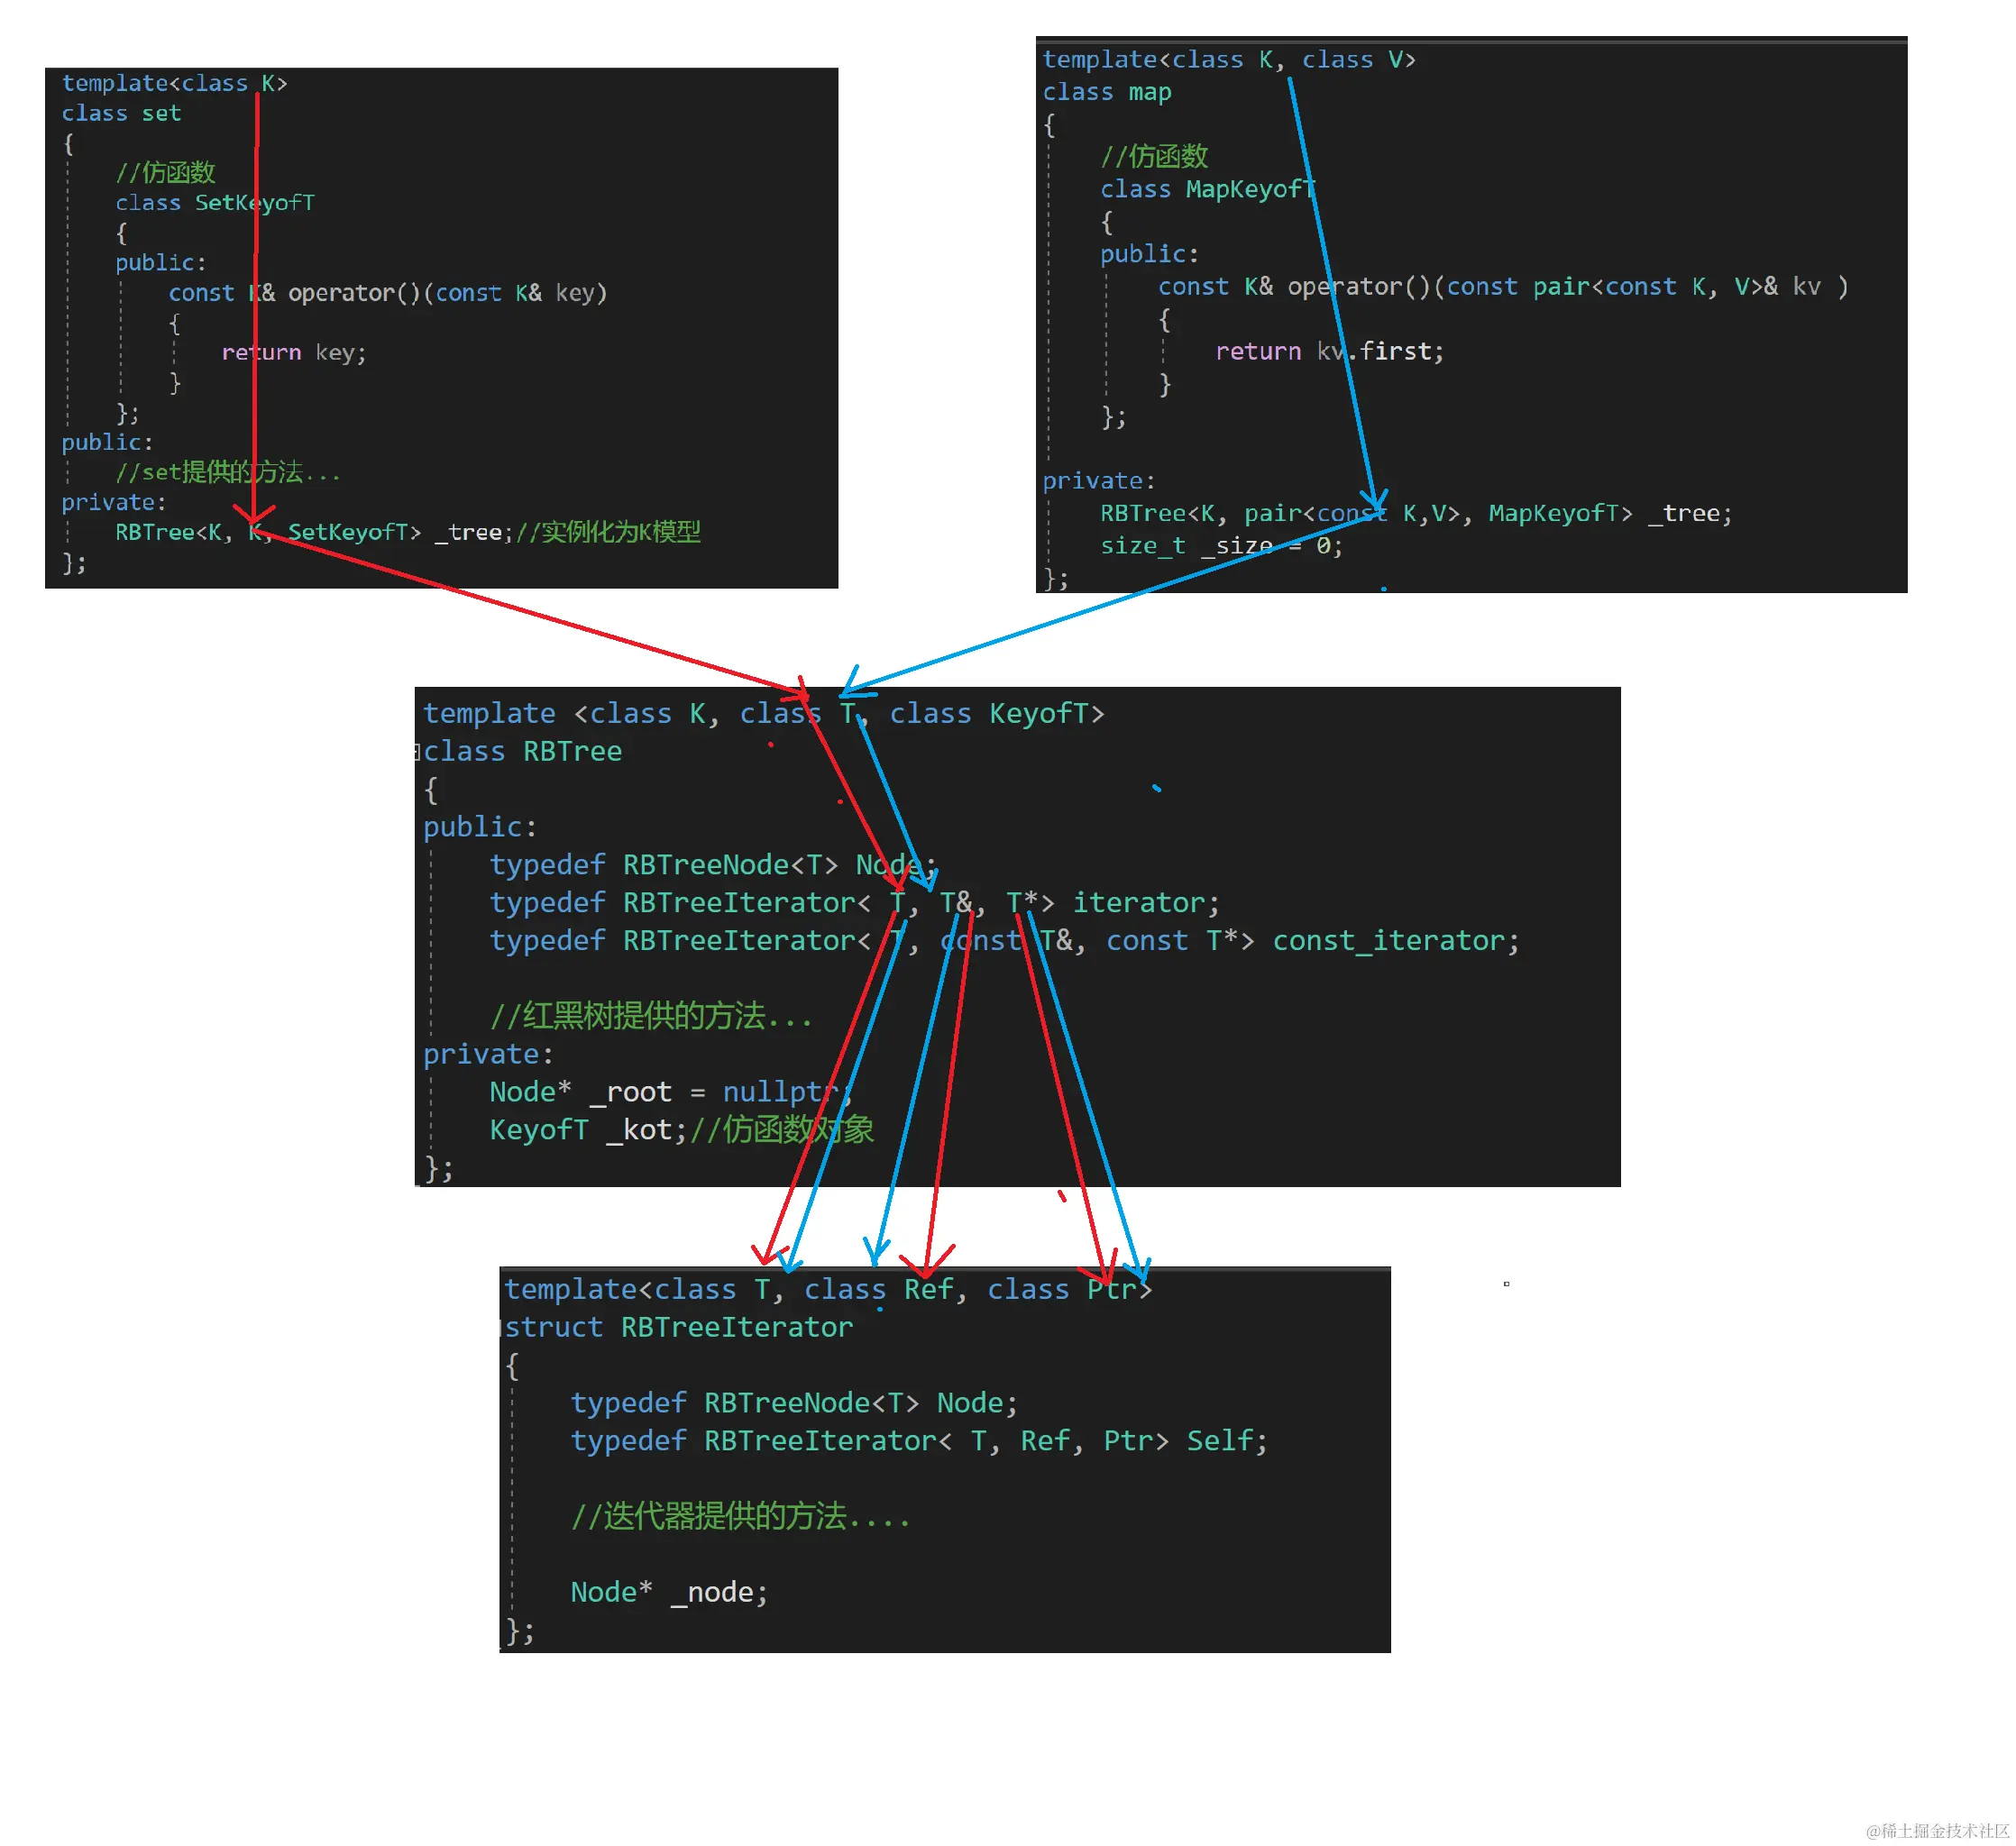Click "RBTree<K, pair<const K,V>, MapKeyofT> _tree;" line
This screenshot has height=1846, width=2016.
coord(1416,513)
